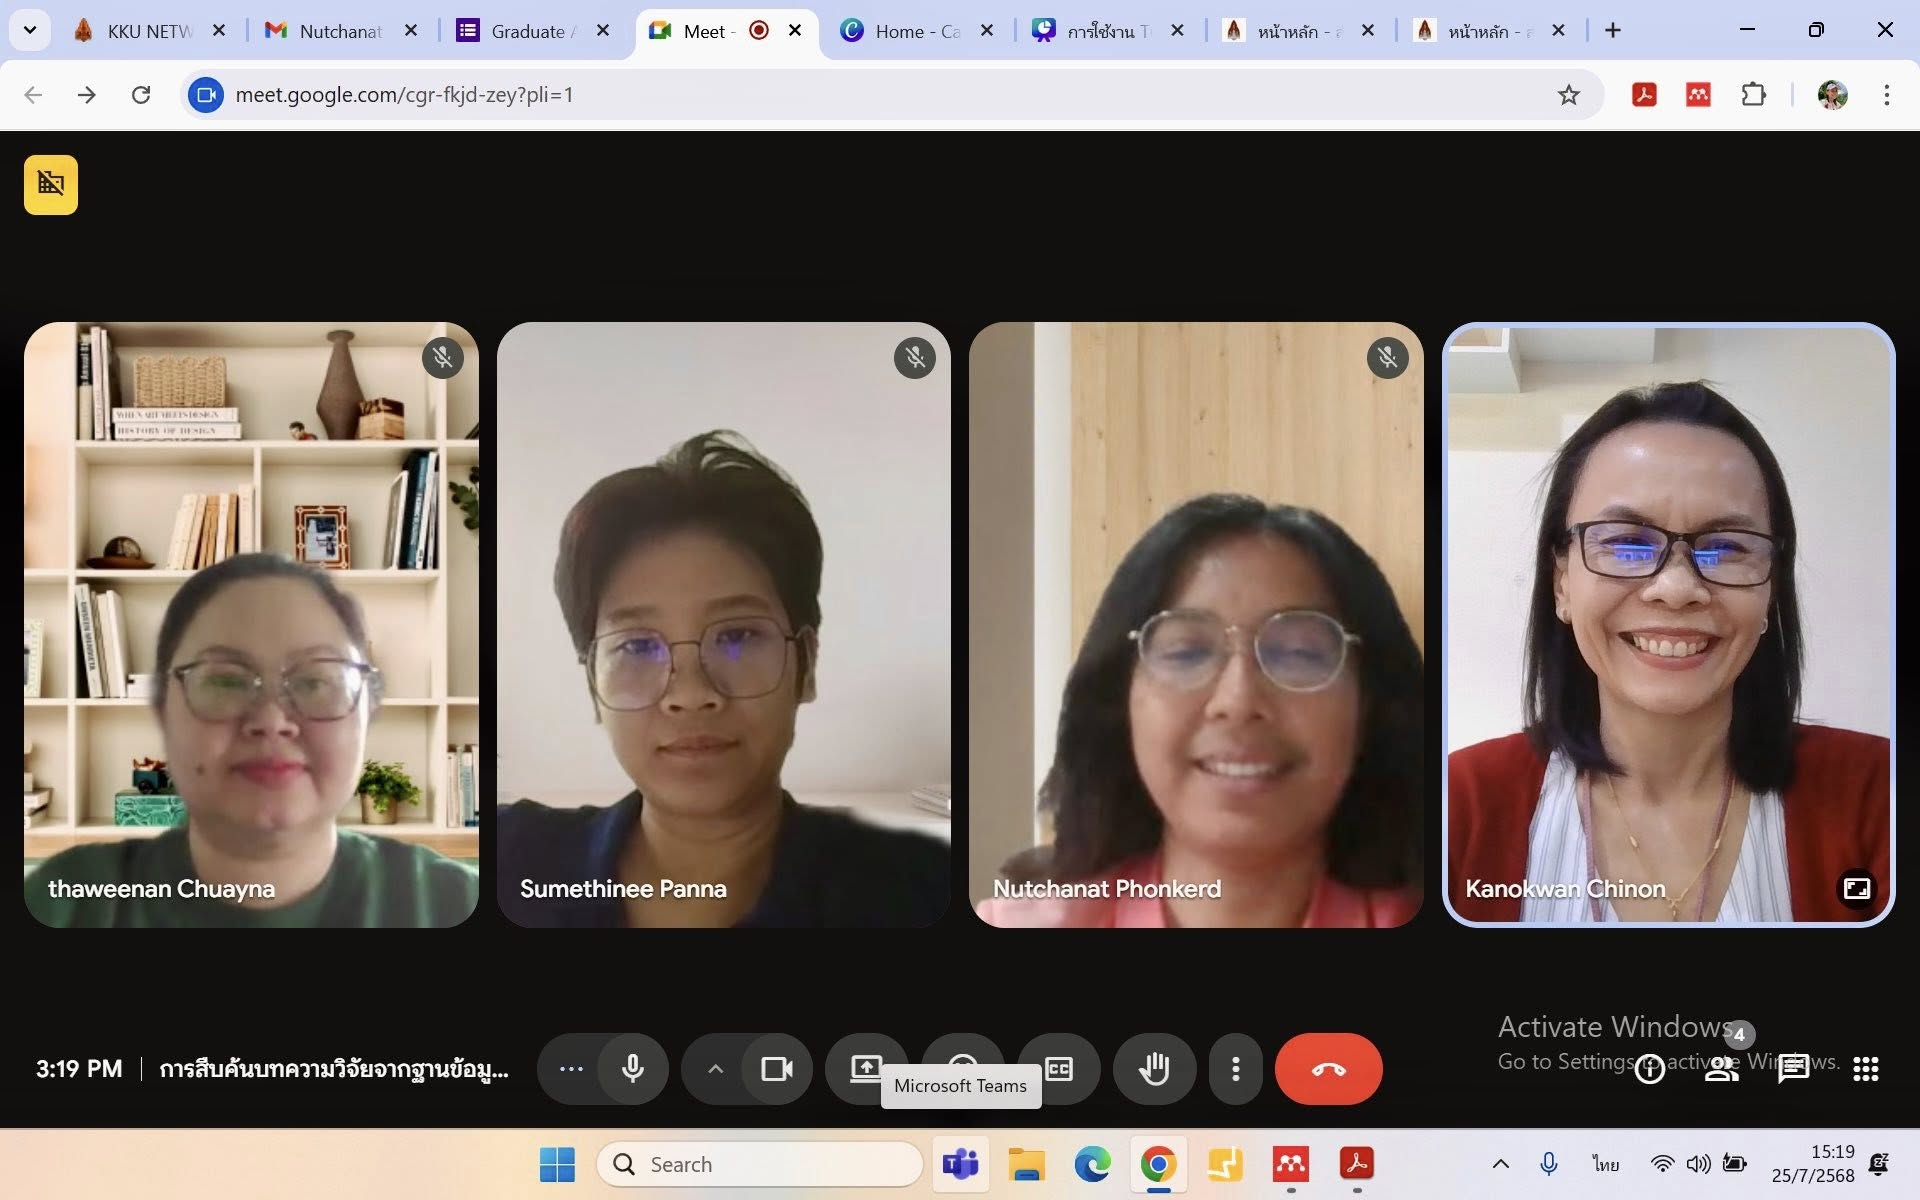Open the in-call chat messages panel
Viewport: 1920px width, 1200px height.
click(1793, 1069)
